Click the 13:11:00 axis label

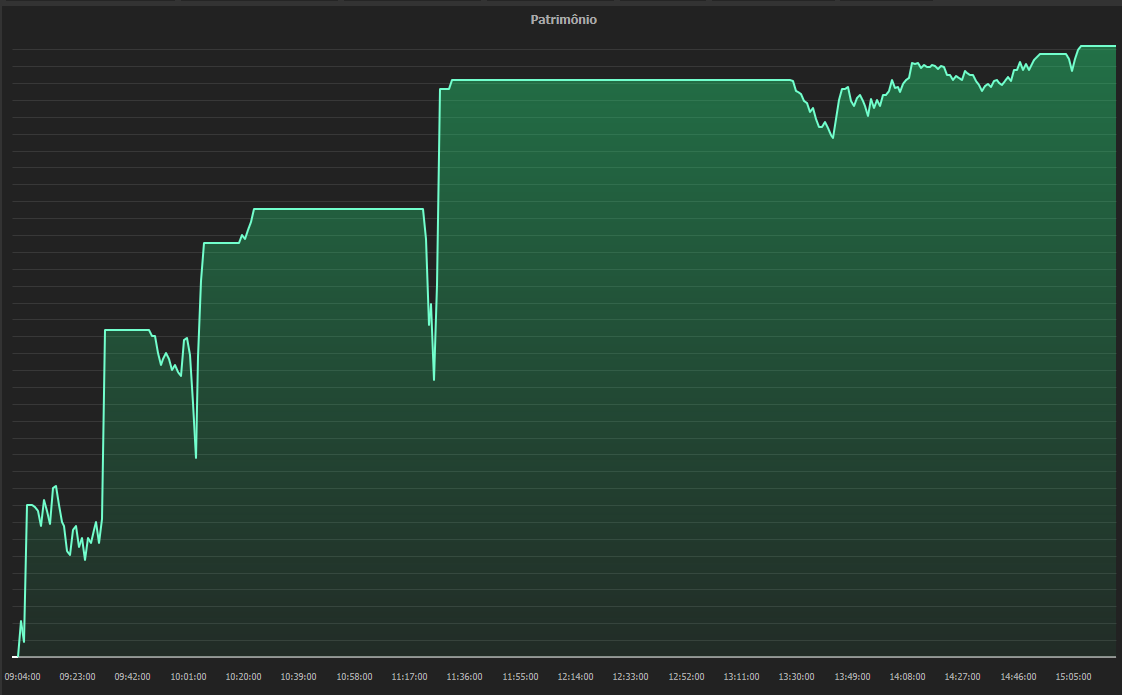click(741, 676)
